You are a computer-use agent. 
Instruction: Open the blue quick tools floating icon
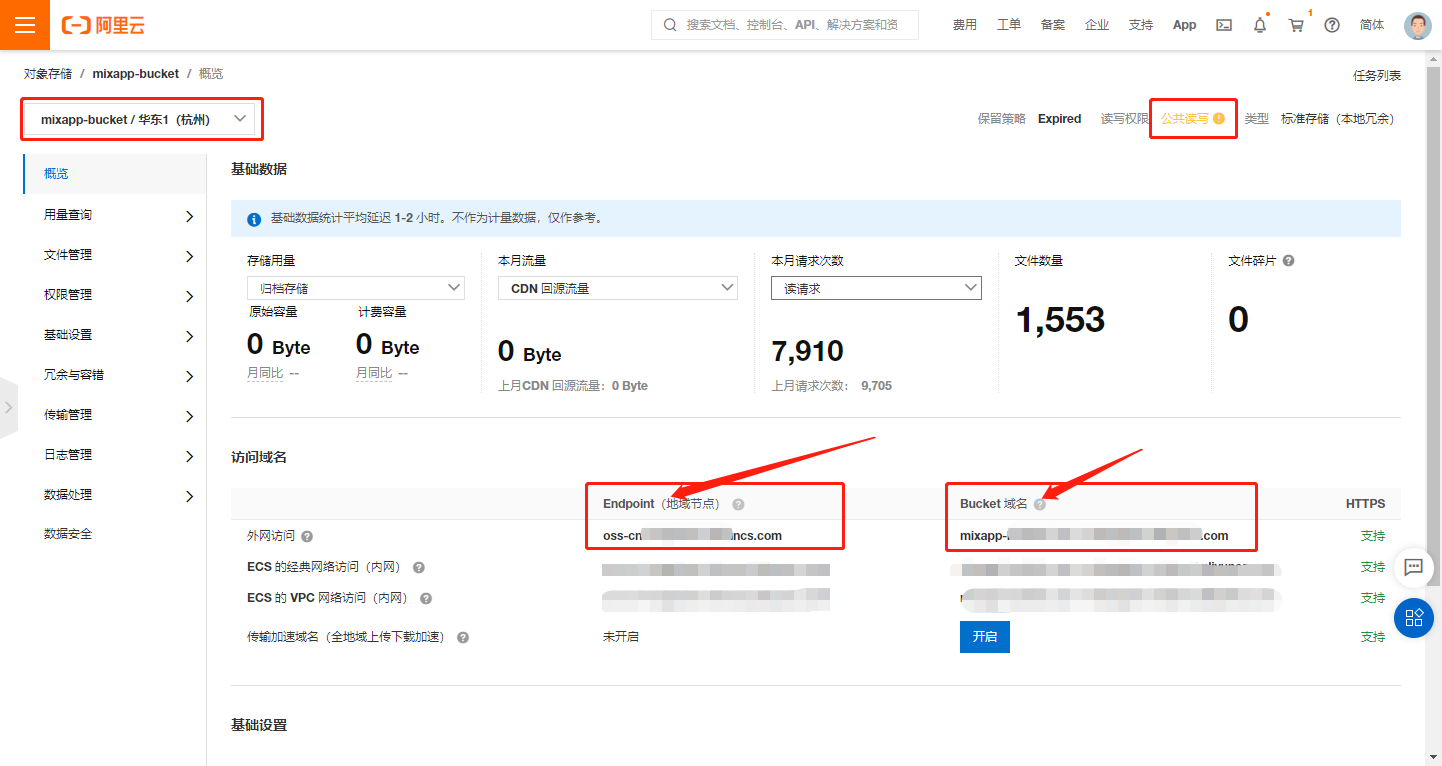point(1413,617)
